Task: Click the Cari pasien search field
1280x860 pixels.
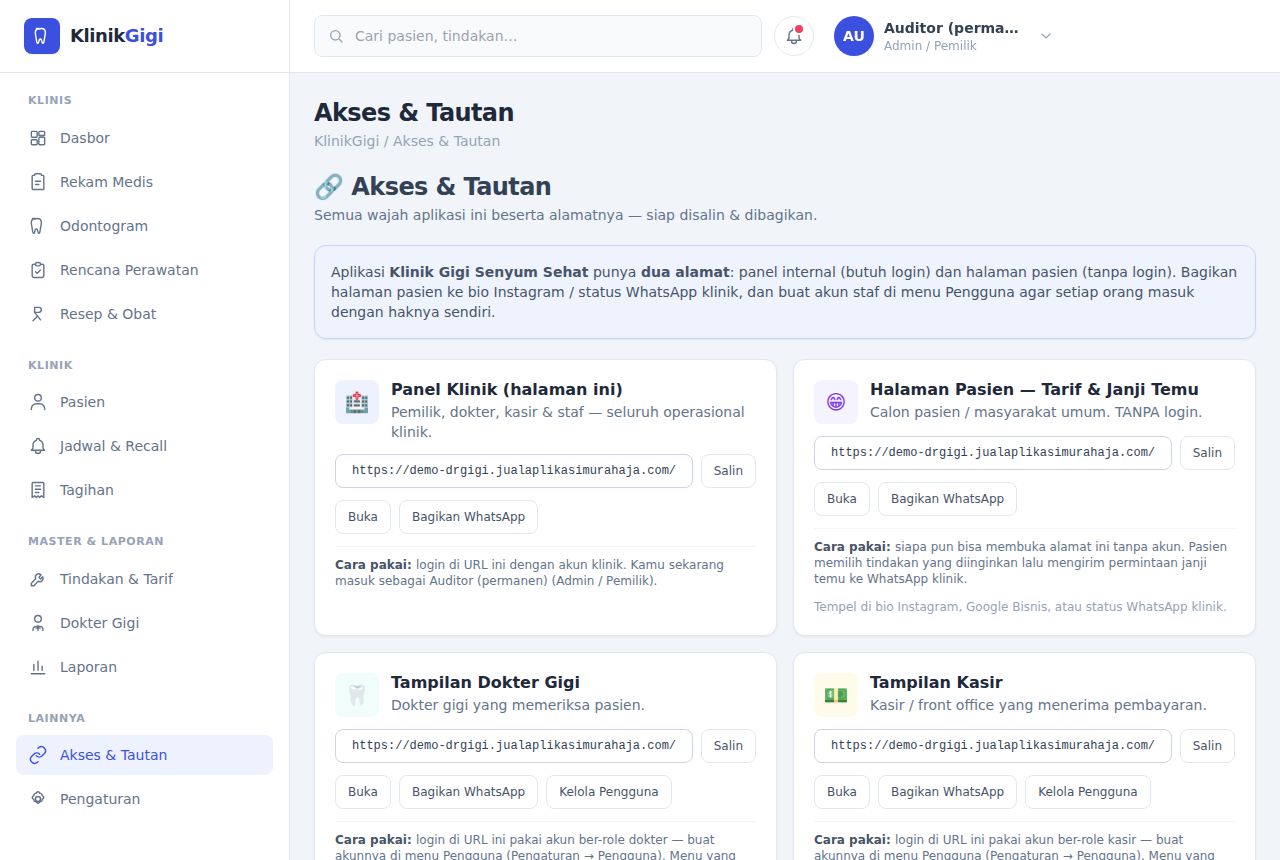Action: [538, 36]
